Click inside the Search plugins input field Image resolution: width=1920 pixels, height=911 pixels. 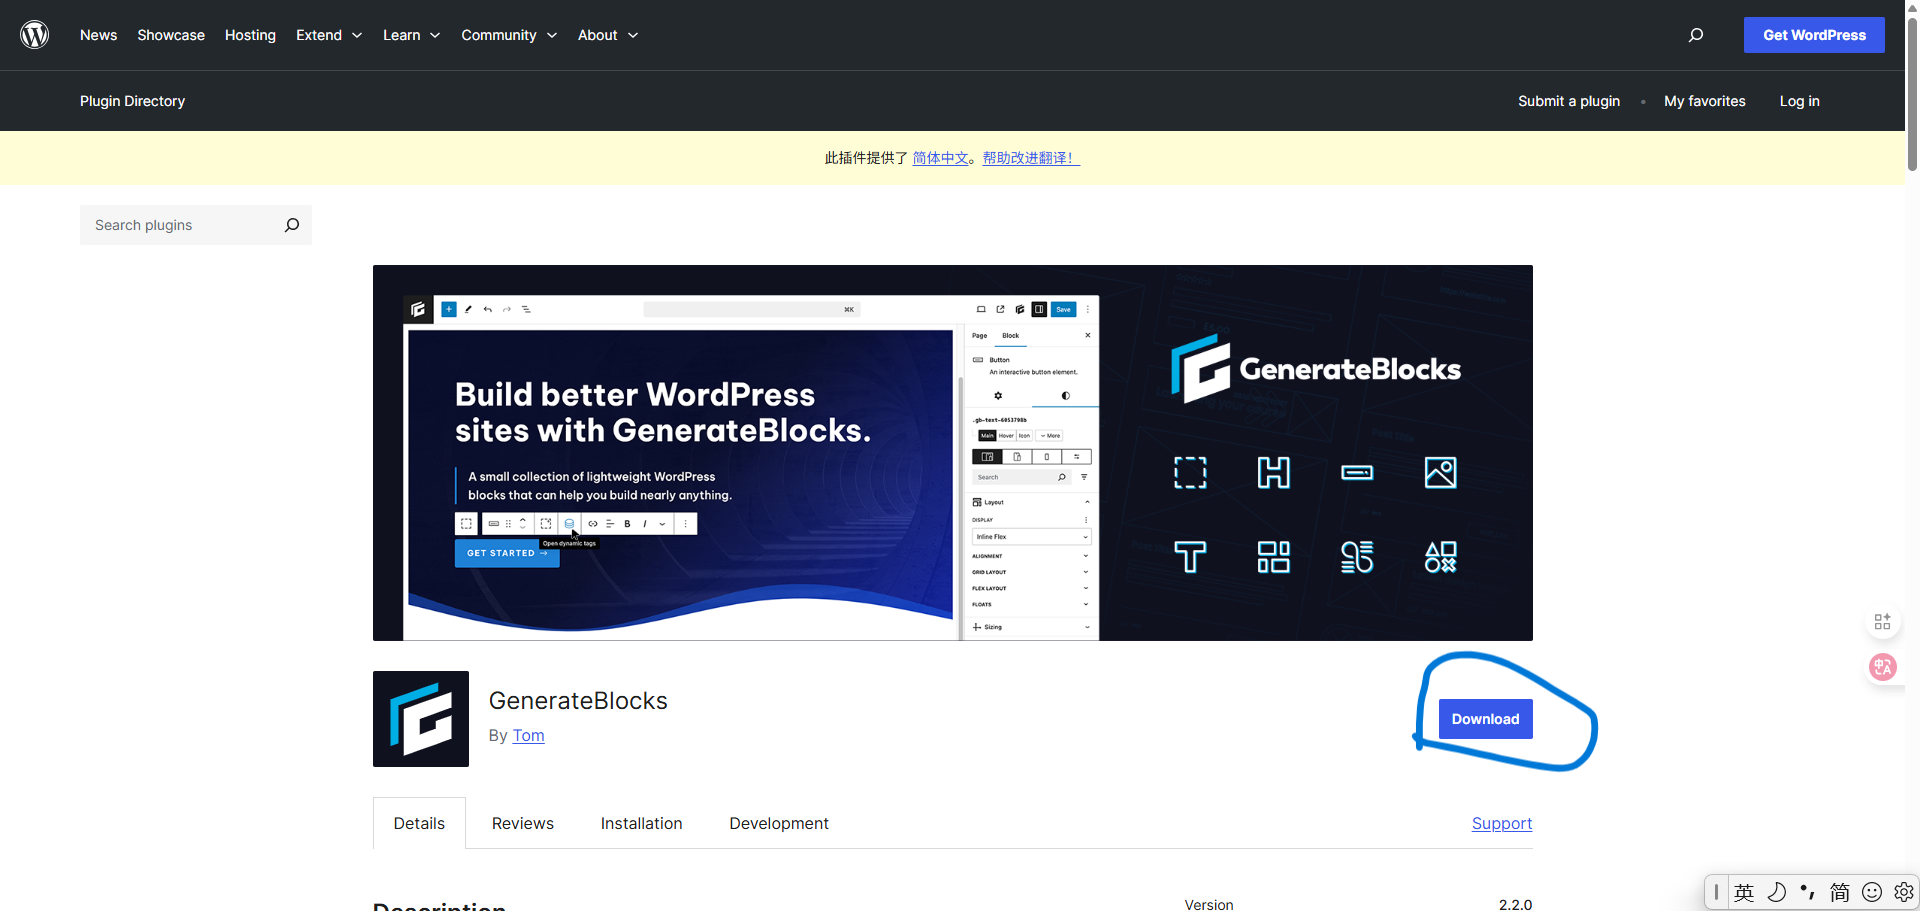click(170, 225)
